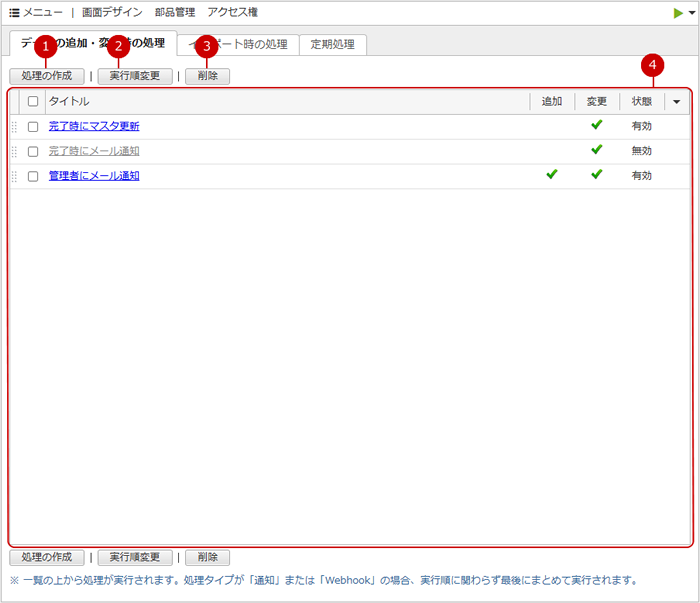Toggle the select-all checkbox in header
700x603 pixels.
tap(33, 102)
